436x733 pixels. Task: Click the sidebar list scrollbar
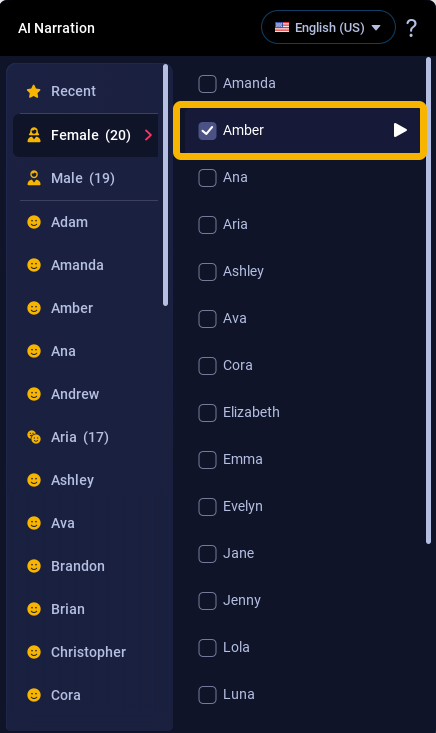[165, 185]
